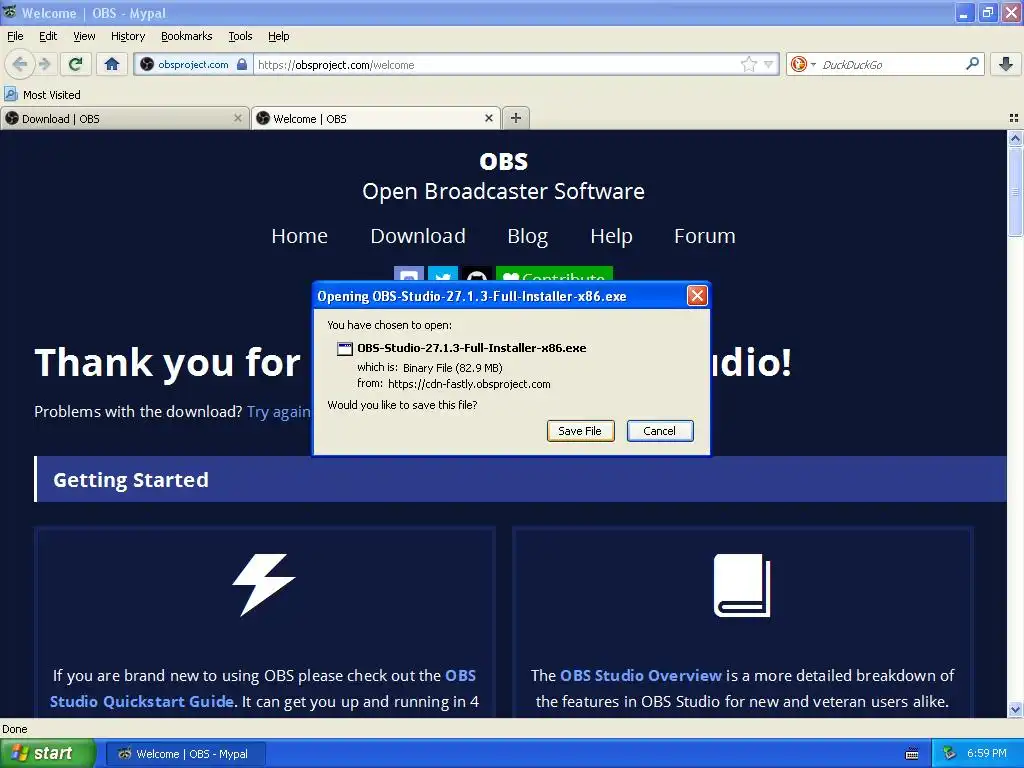Click the 6:59 PM clock

pos(987,754)
